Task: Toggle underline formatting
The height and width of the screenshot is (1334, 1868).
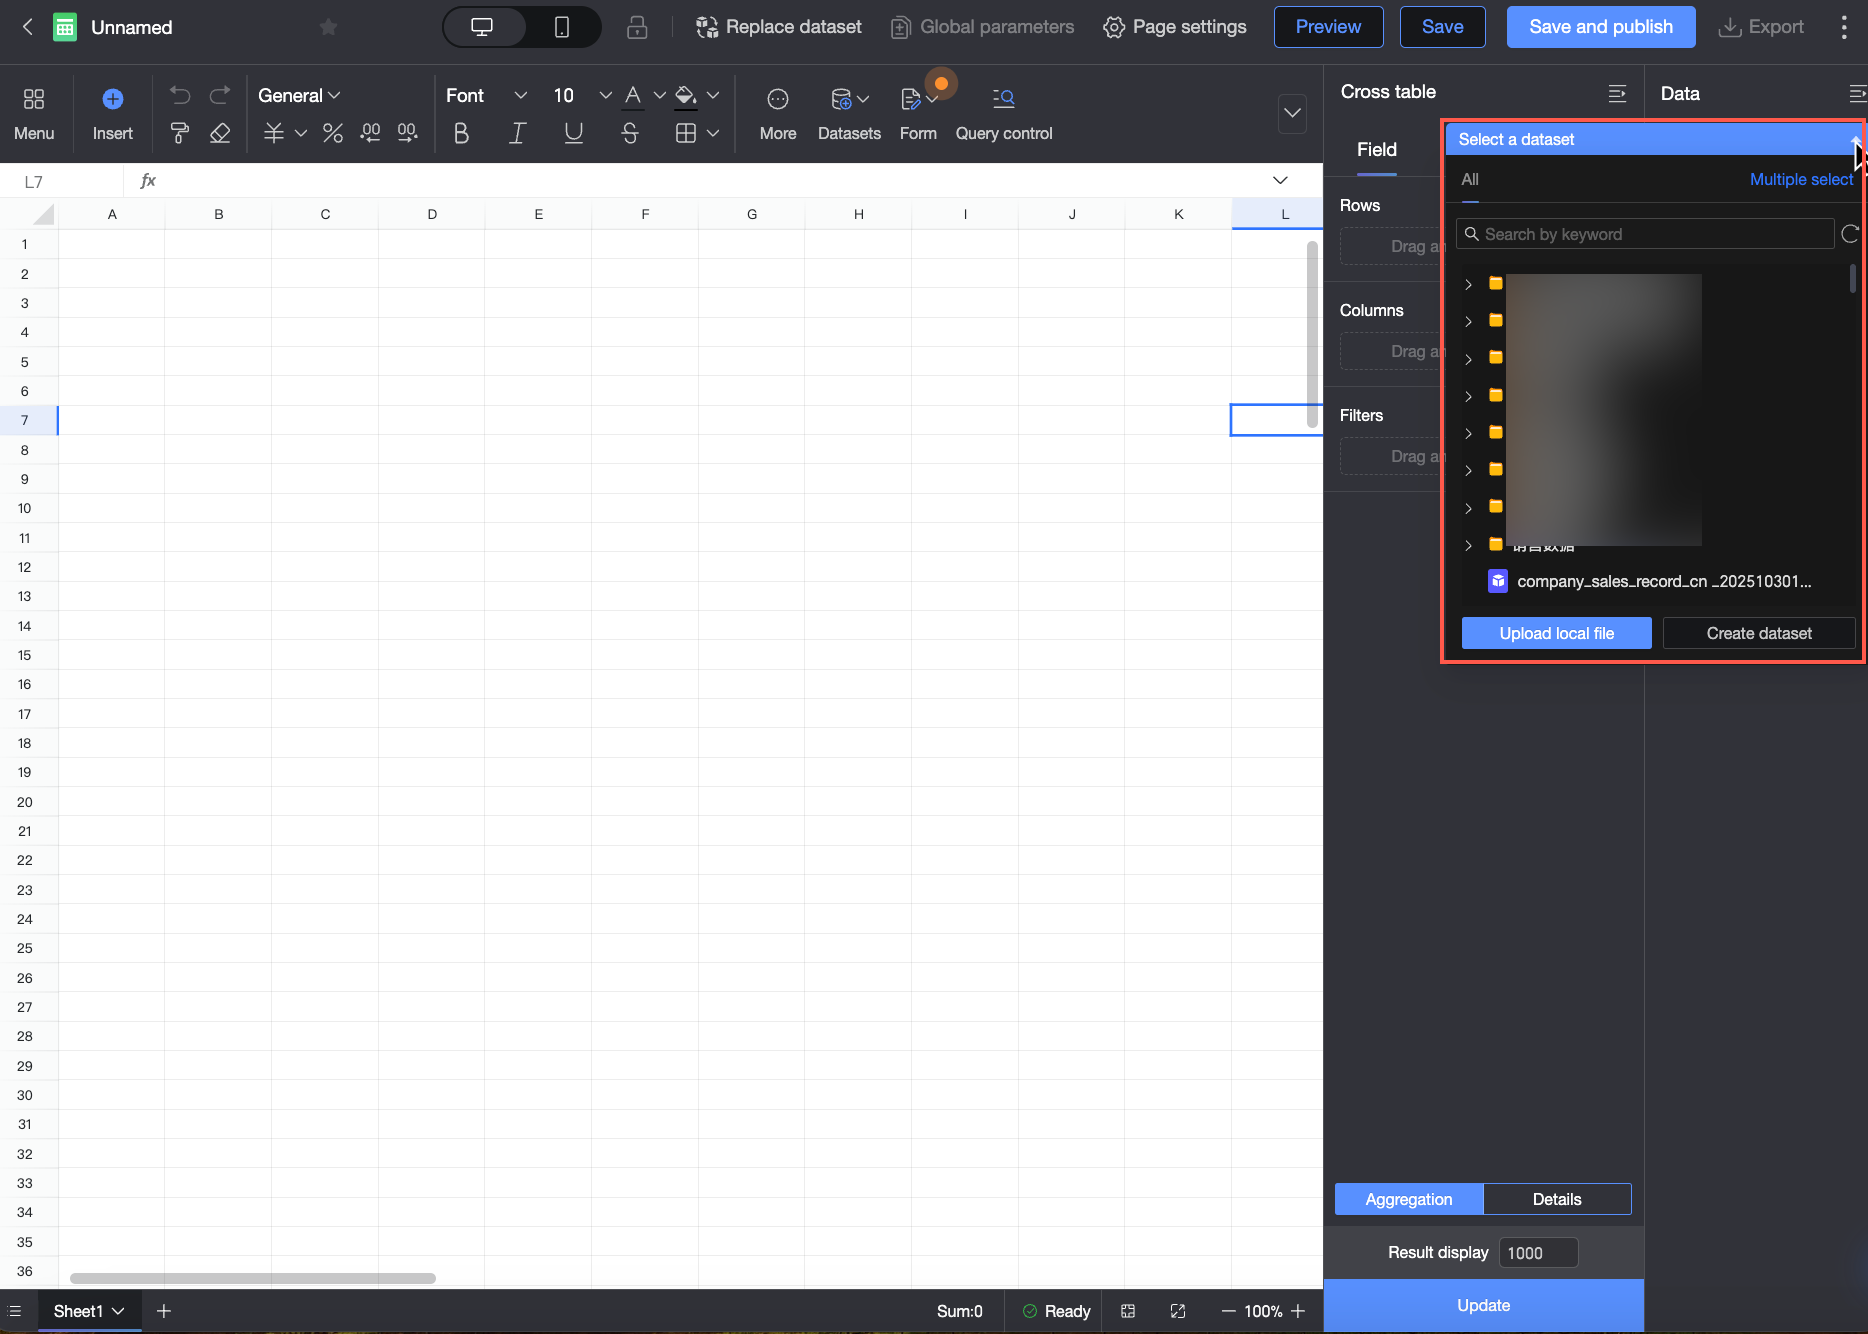Action: tap(573, 133)
